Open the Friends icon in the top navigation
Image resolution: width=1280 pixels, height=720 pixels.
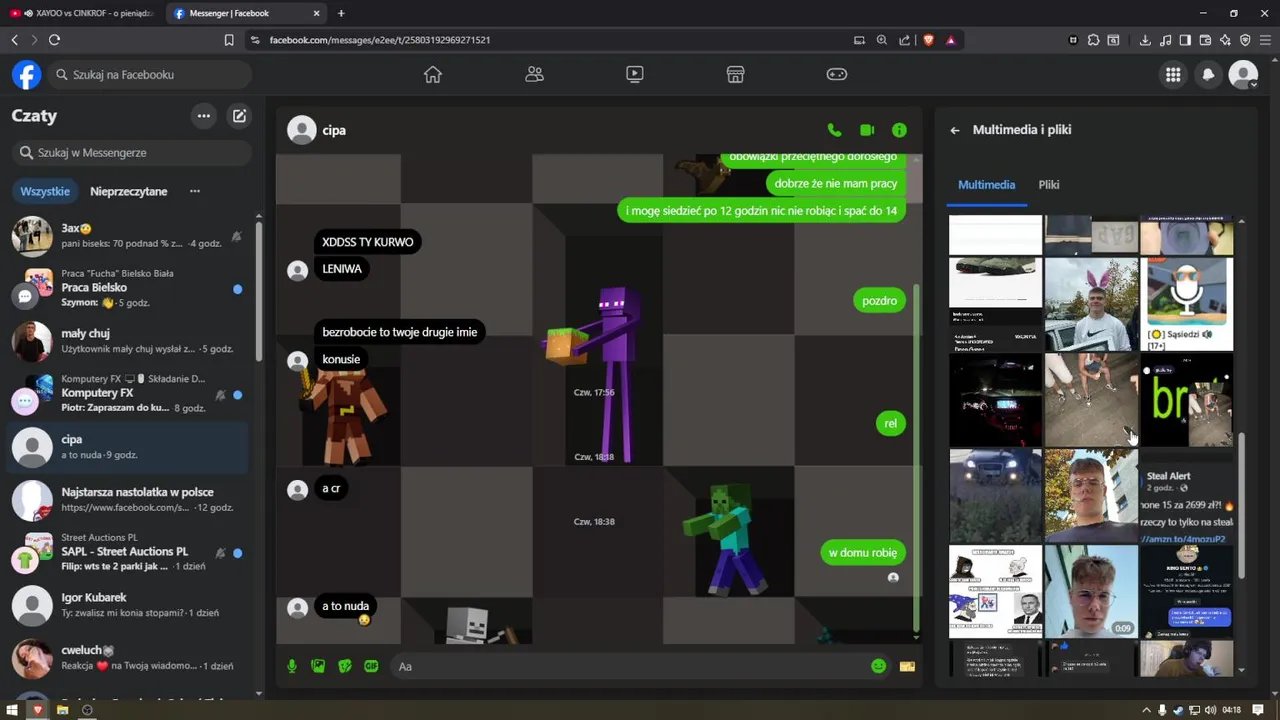coord(534,74)
